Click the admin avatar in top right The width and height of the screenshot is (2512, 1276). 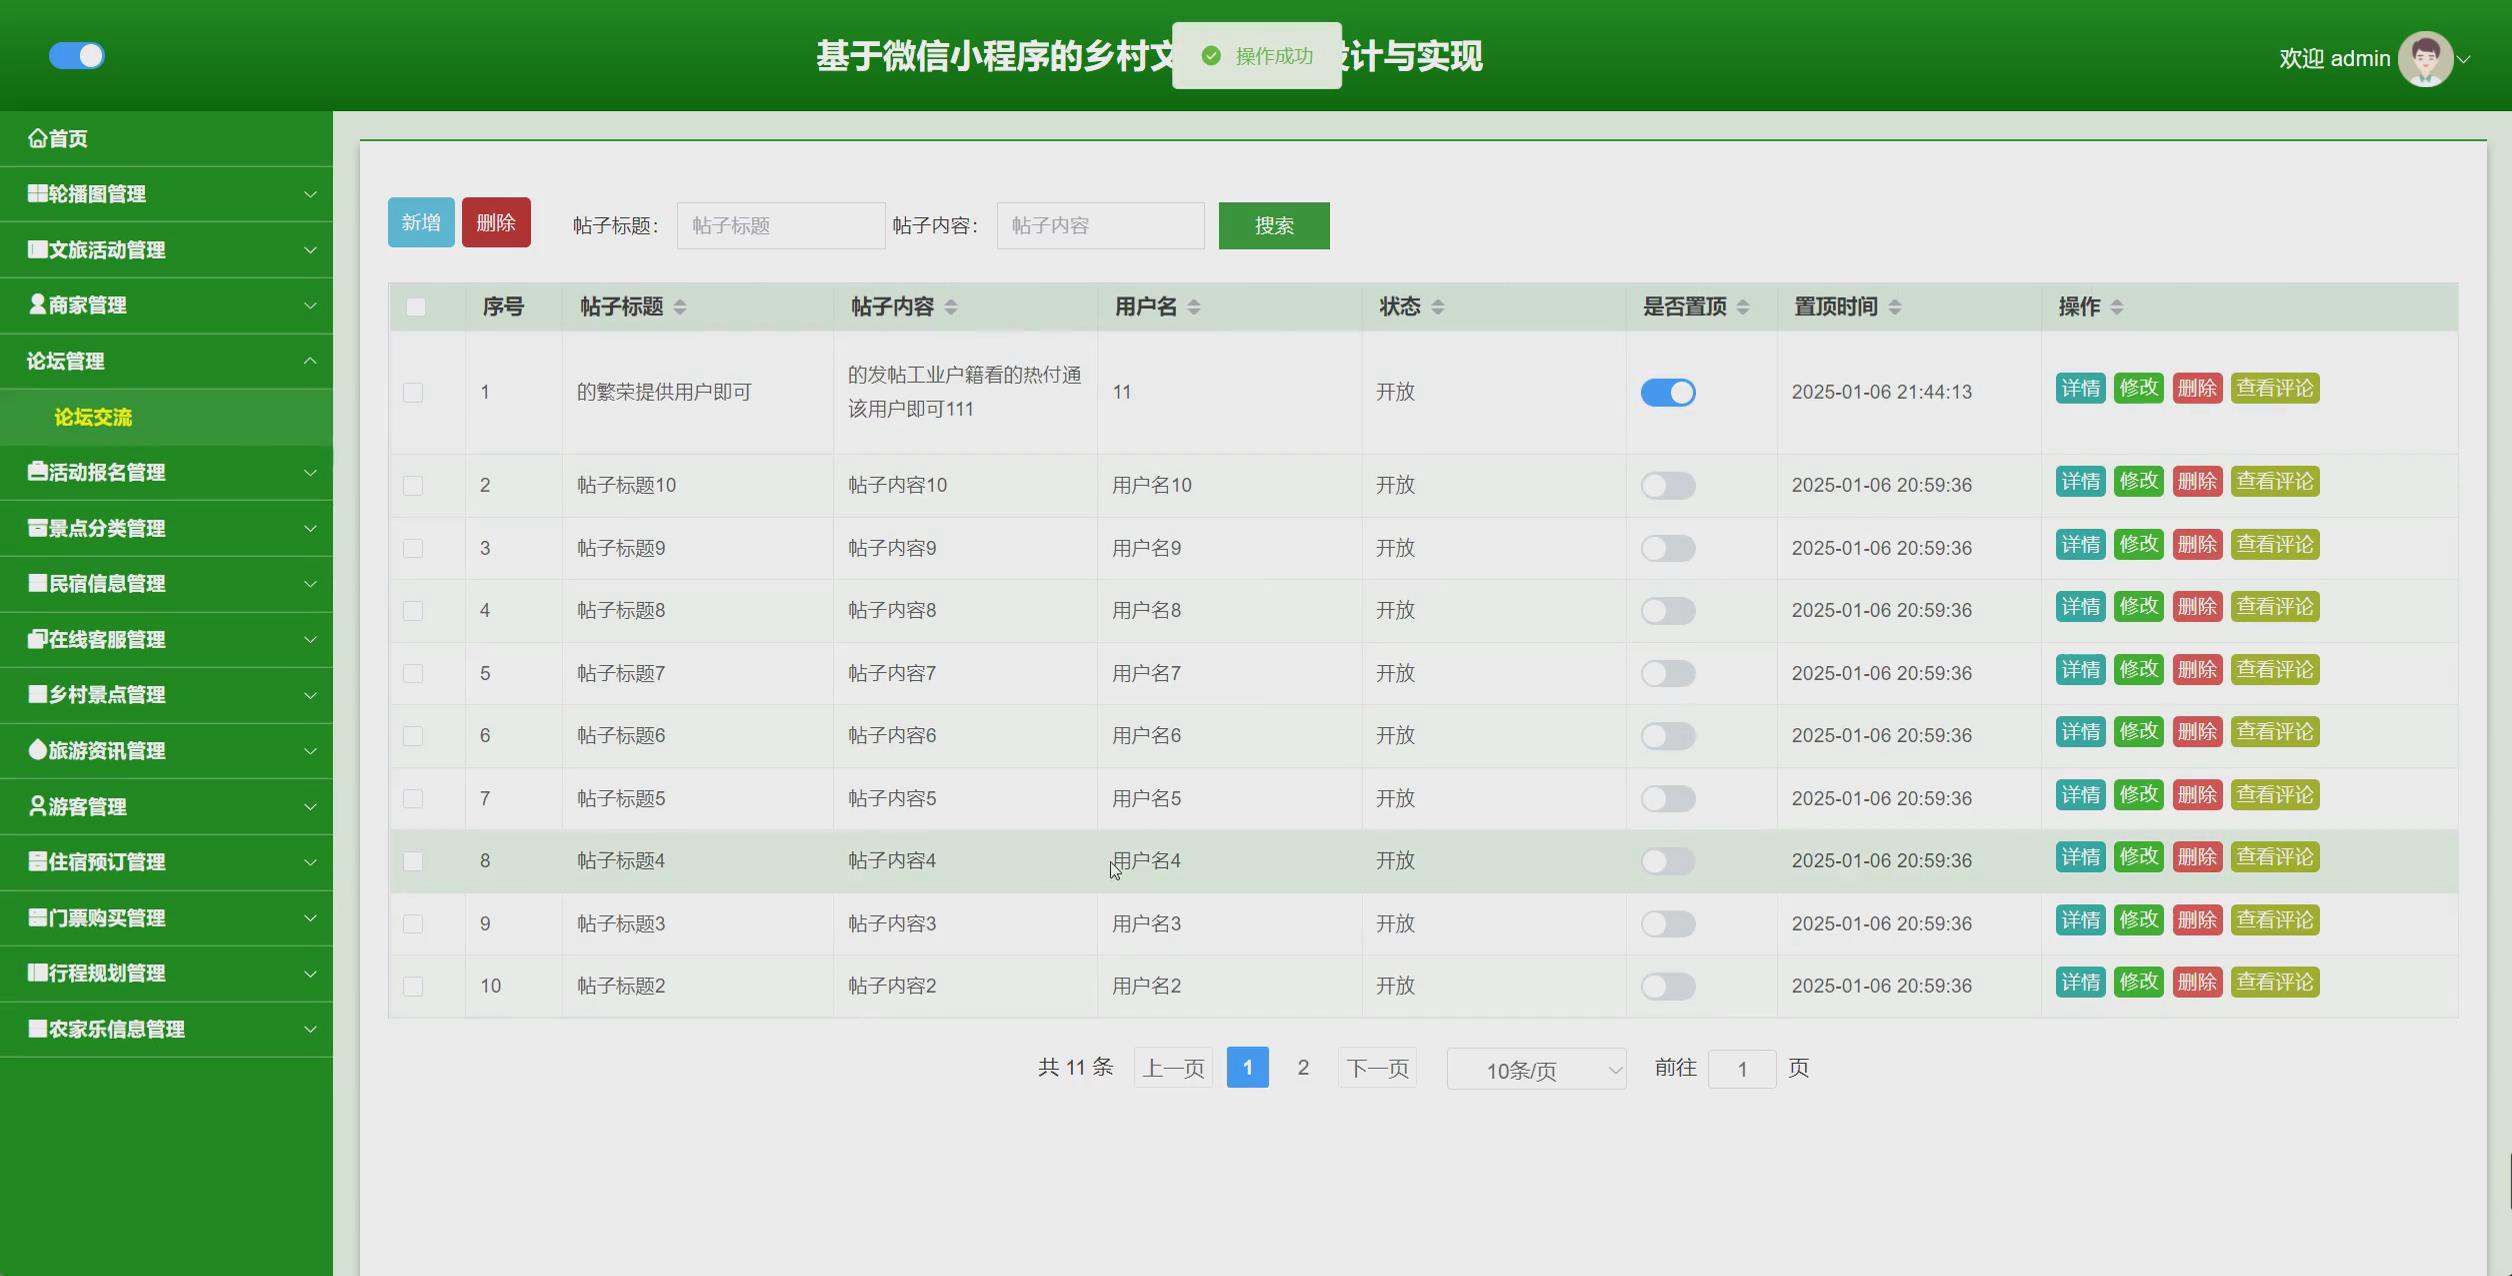coord(2426,58)
